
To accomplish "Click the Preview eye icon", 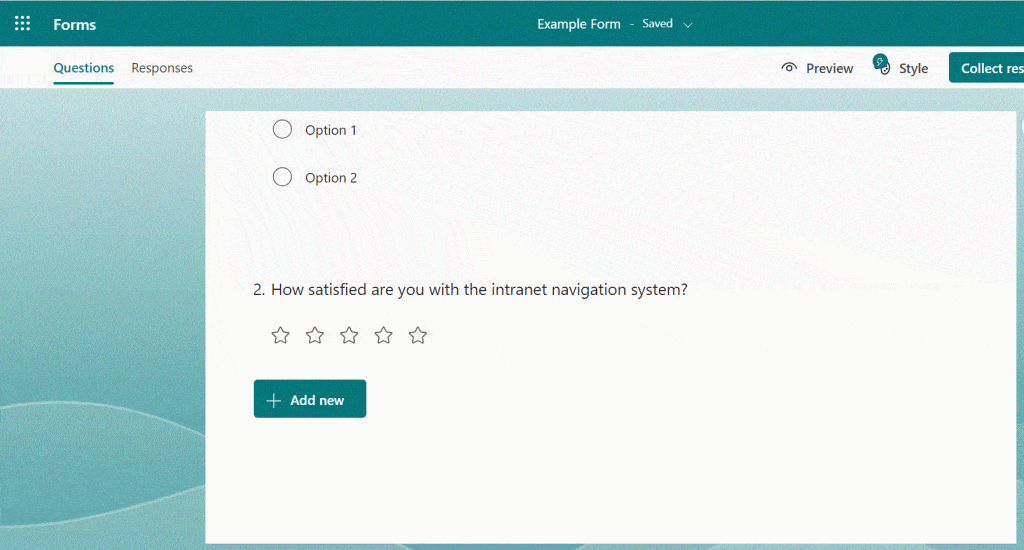I will 789,67.
